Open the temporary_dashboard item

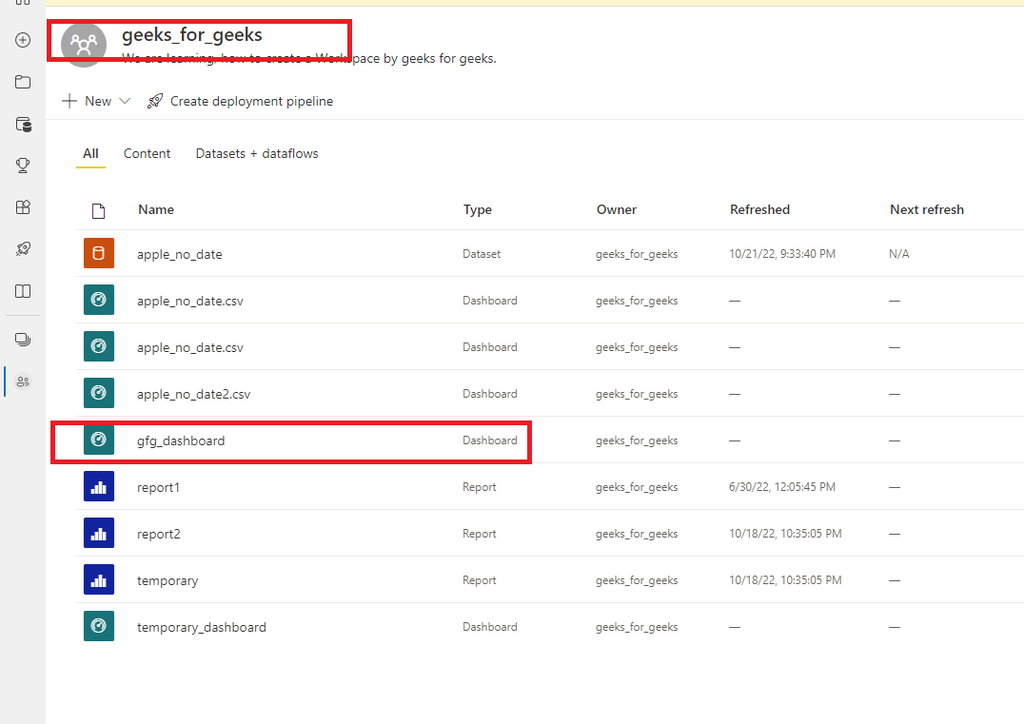click(201, 627)
